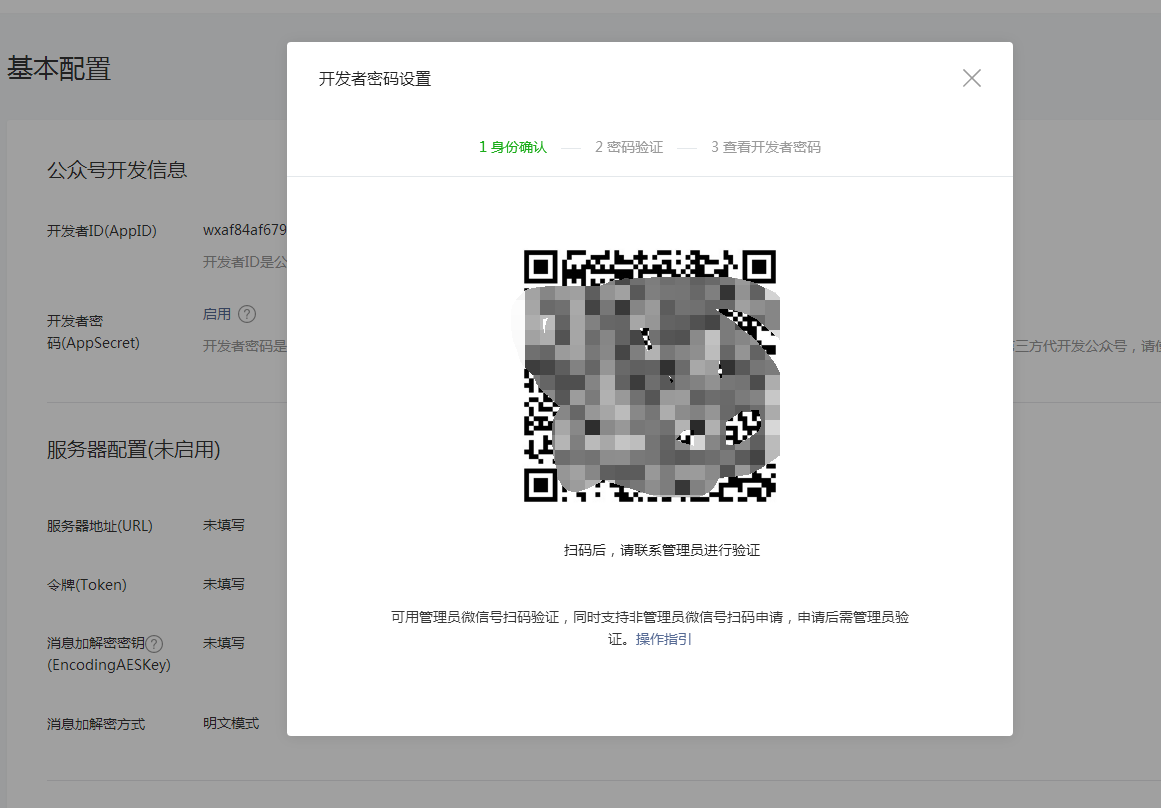Click the 明文模式 value
This screenshot has height=808, width=1161.
[x=231, y=724]
